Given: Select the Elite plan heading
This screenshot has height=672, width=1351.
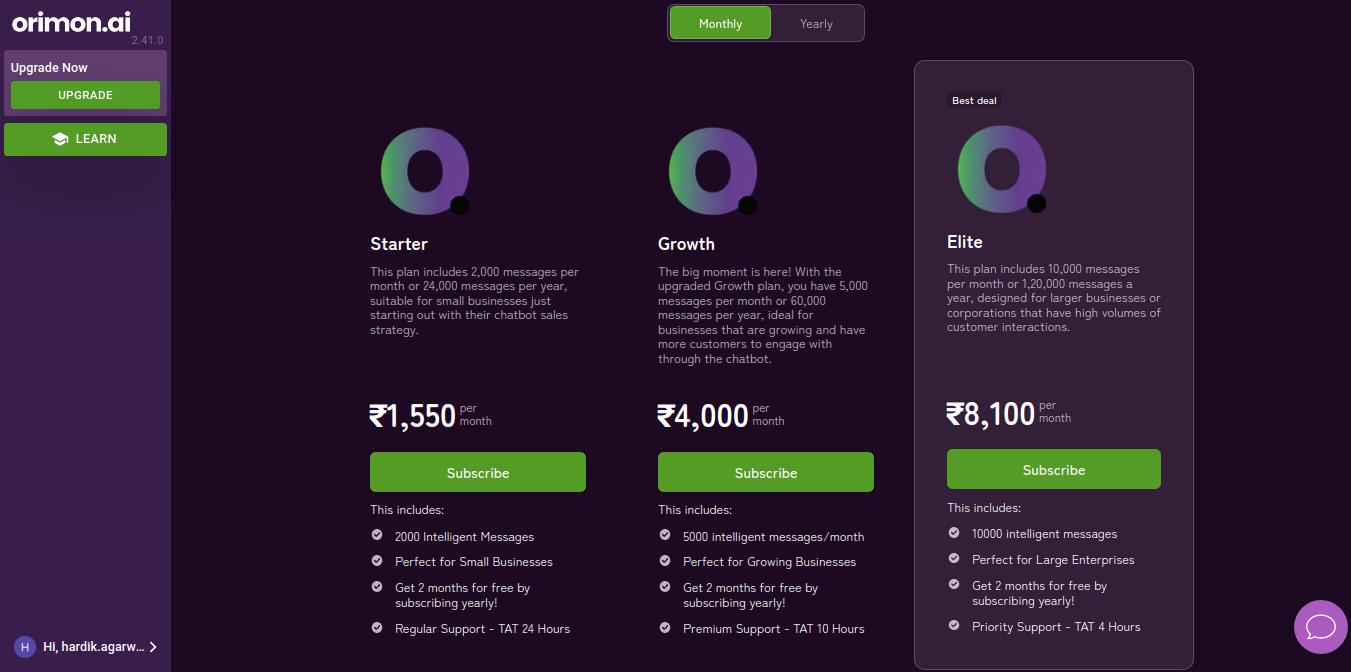Looking at the screenshot, I should (x=965, y=242).
